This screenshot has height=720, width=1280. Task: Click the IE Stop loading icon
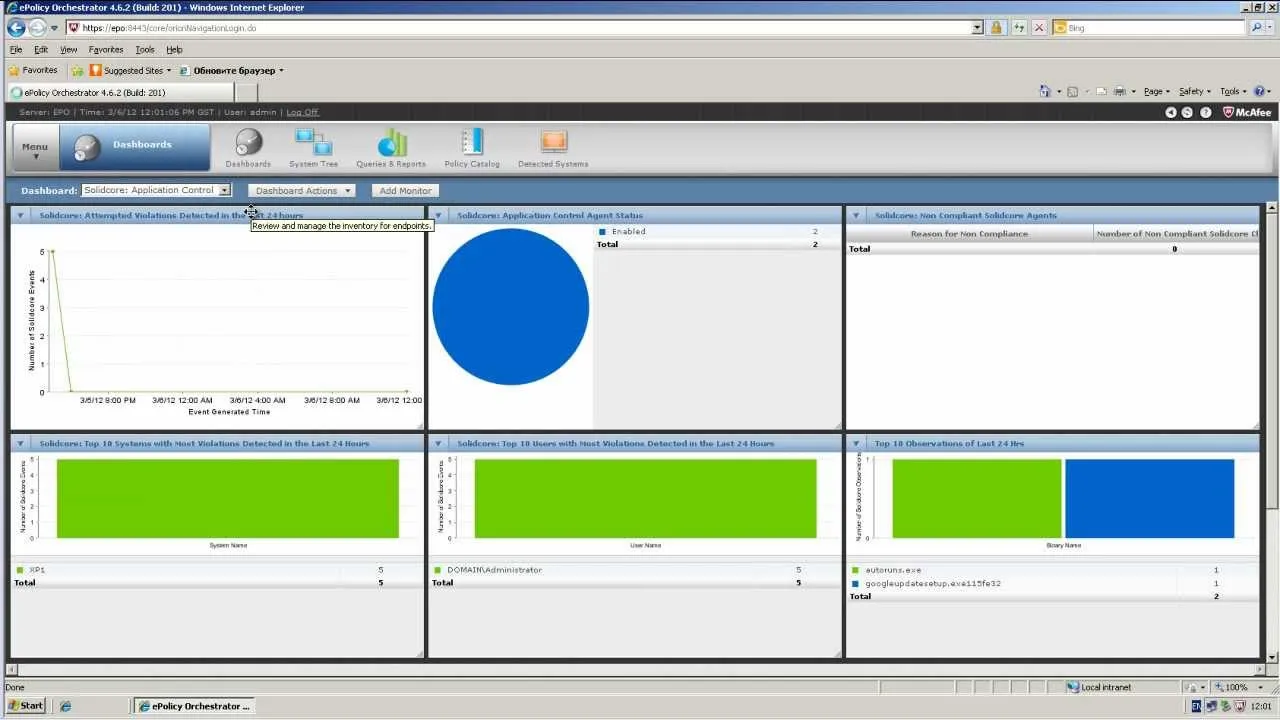tap(1040, 28)
